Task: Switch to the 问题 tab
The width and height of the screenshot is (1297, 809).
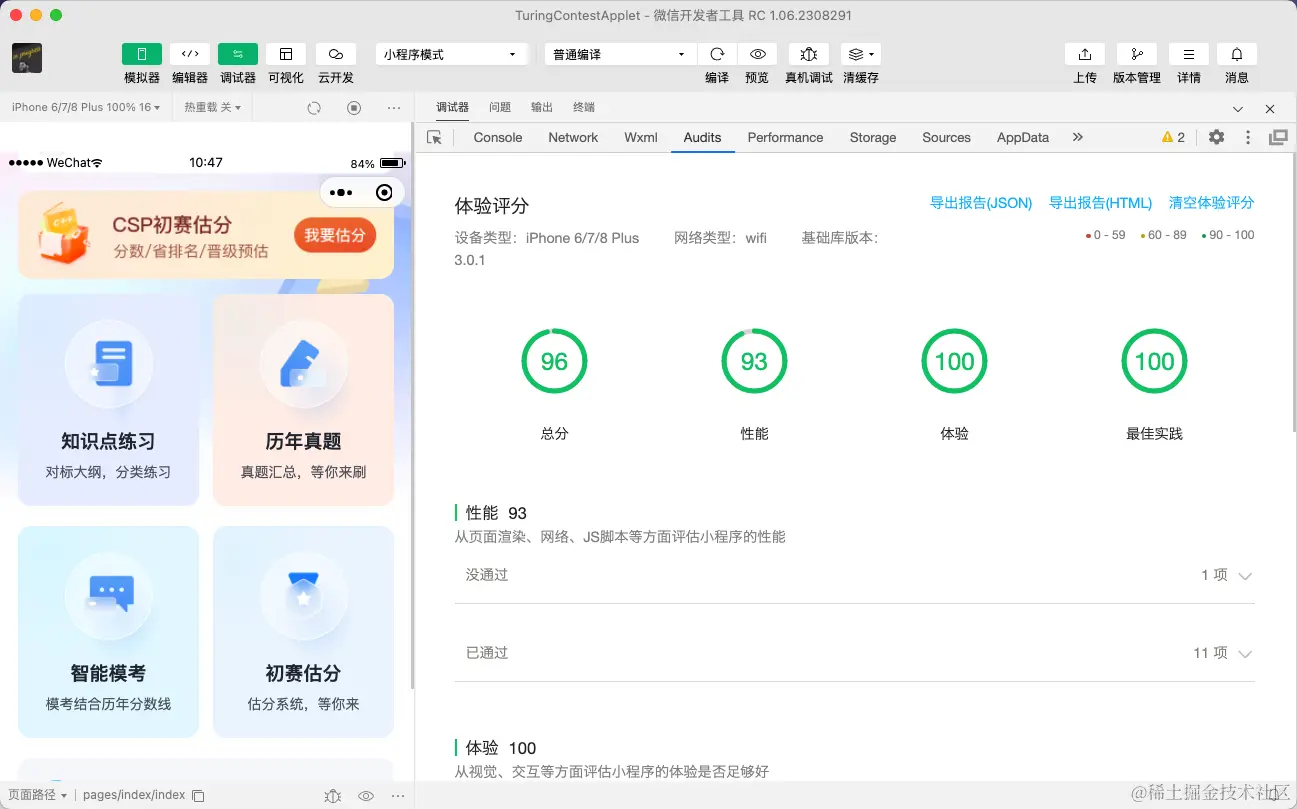Action: click(500, 107)
